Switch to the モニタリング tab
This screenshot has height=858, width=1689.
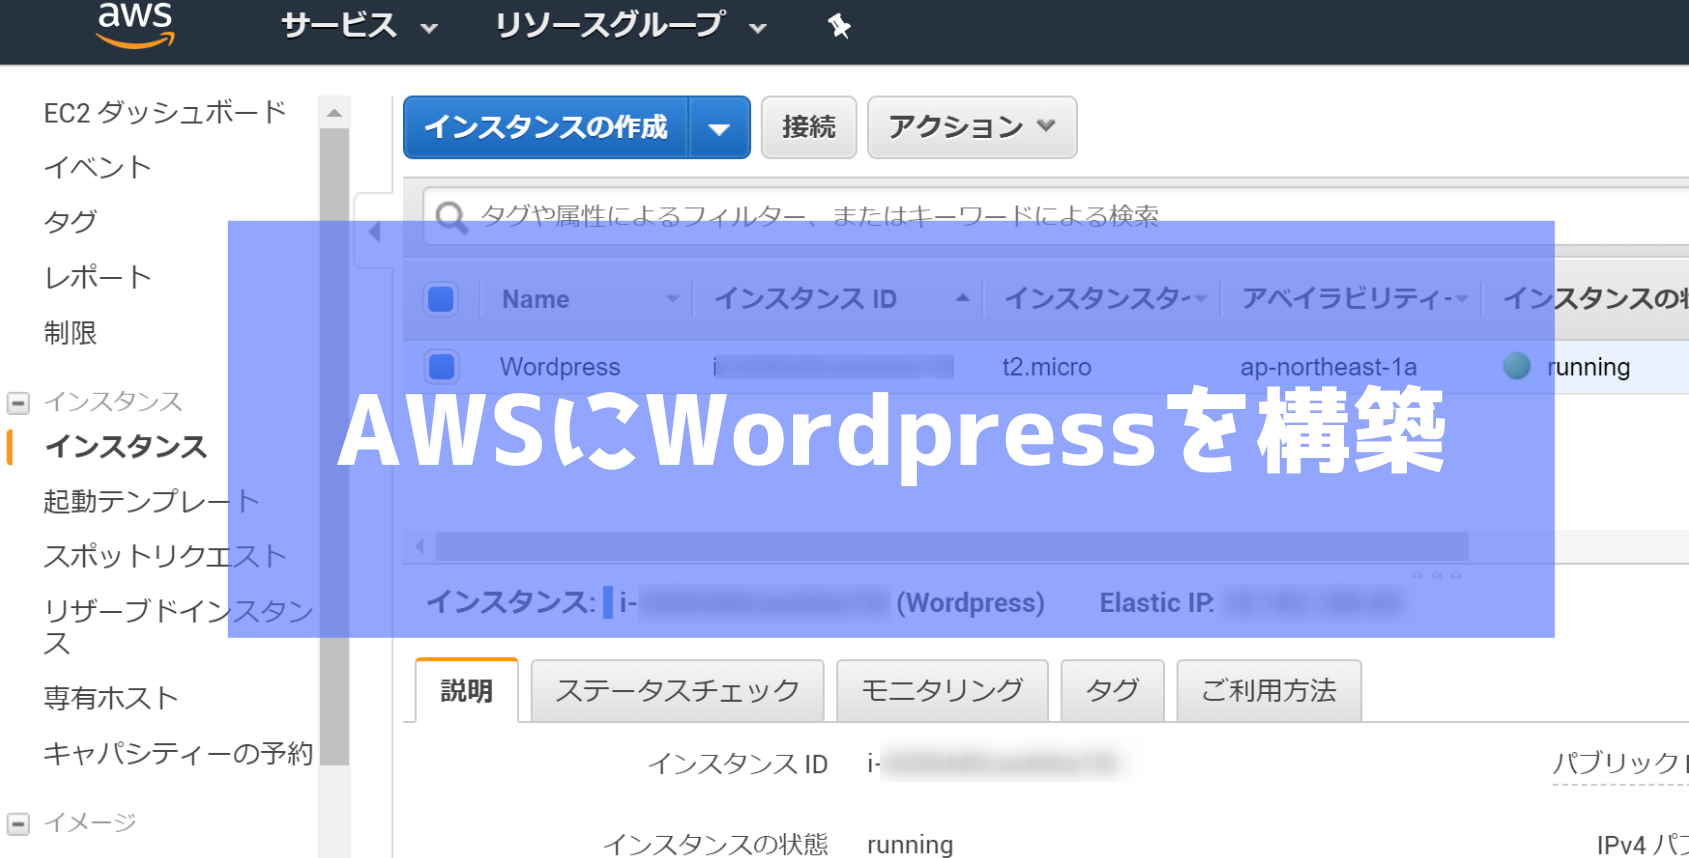point(942,691)
